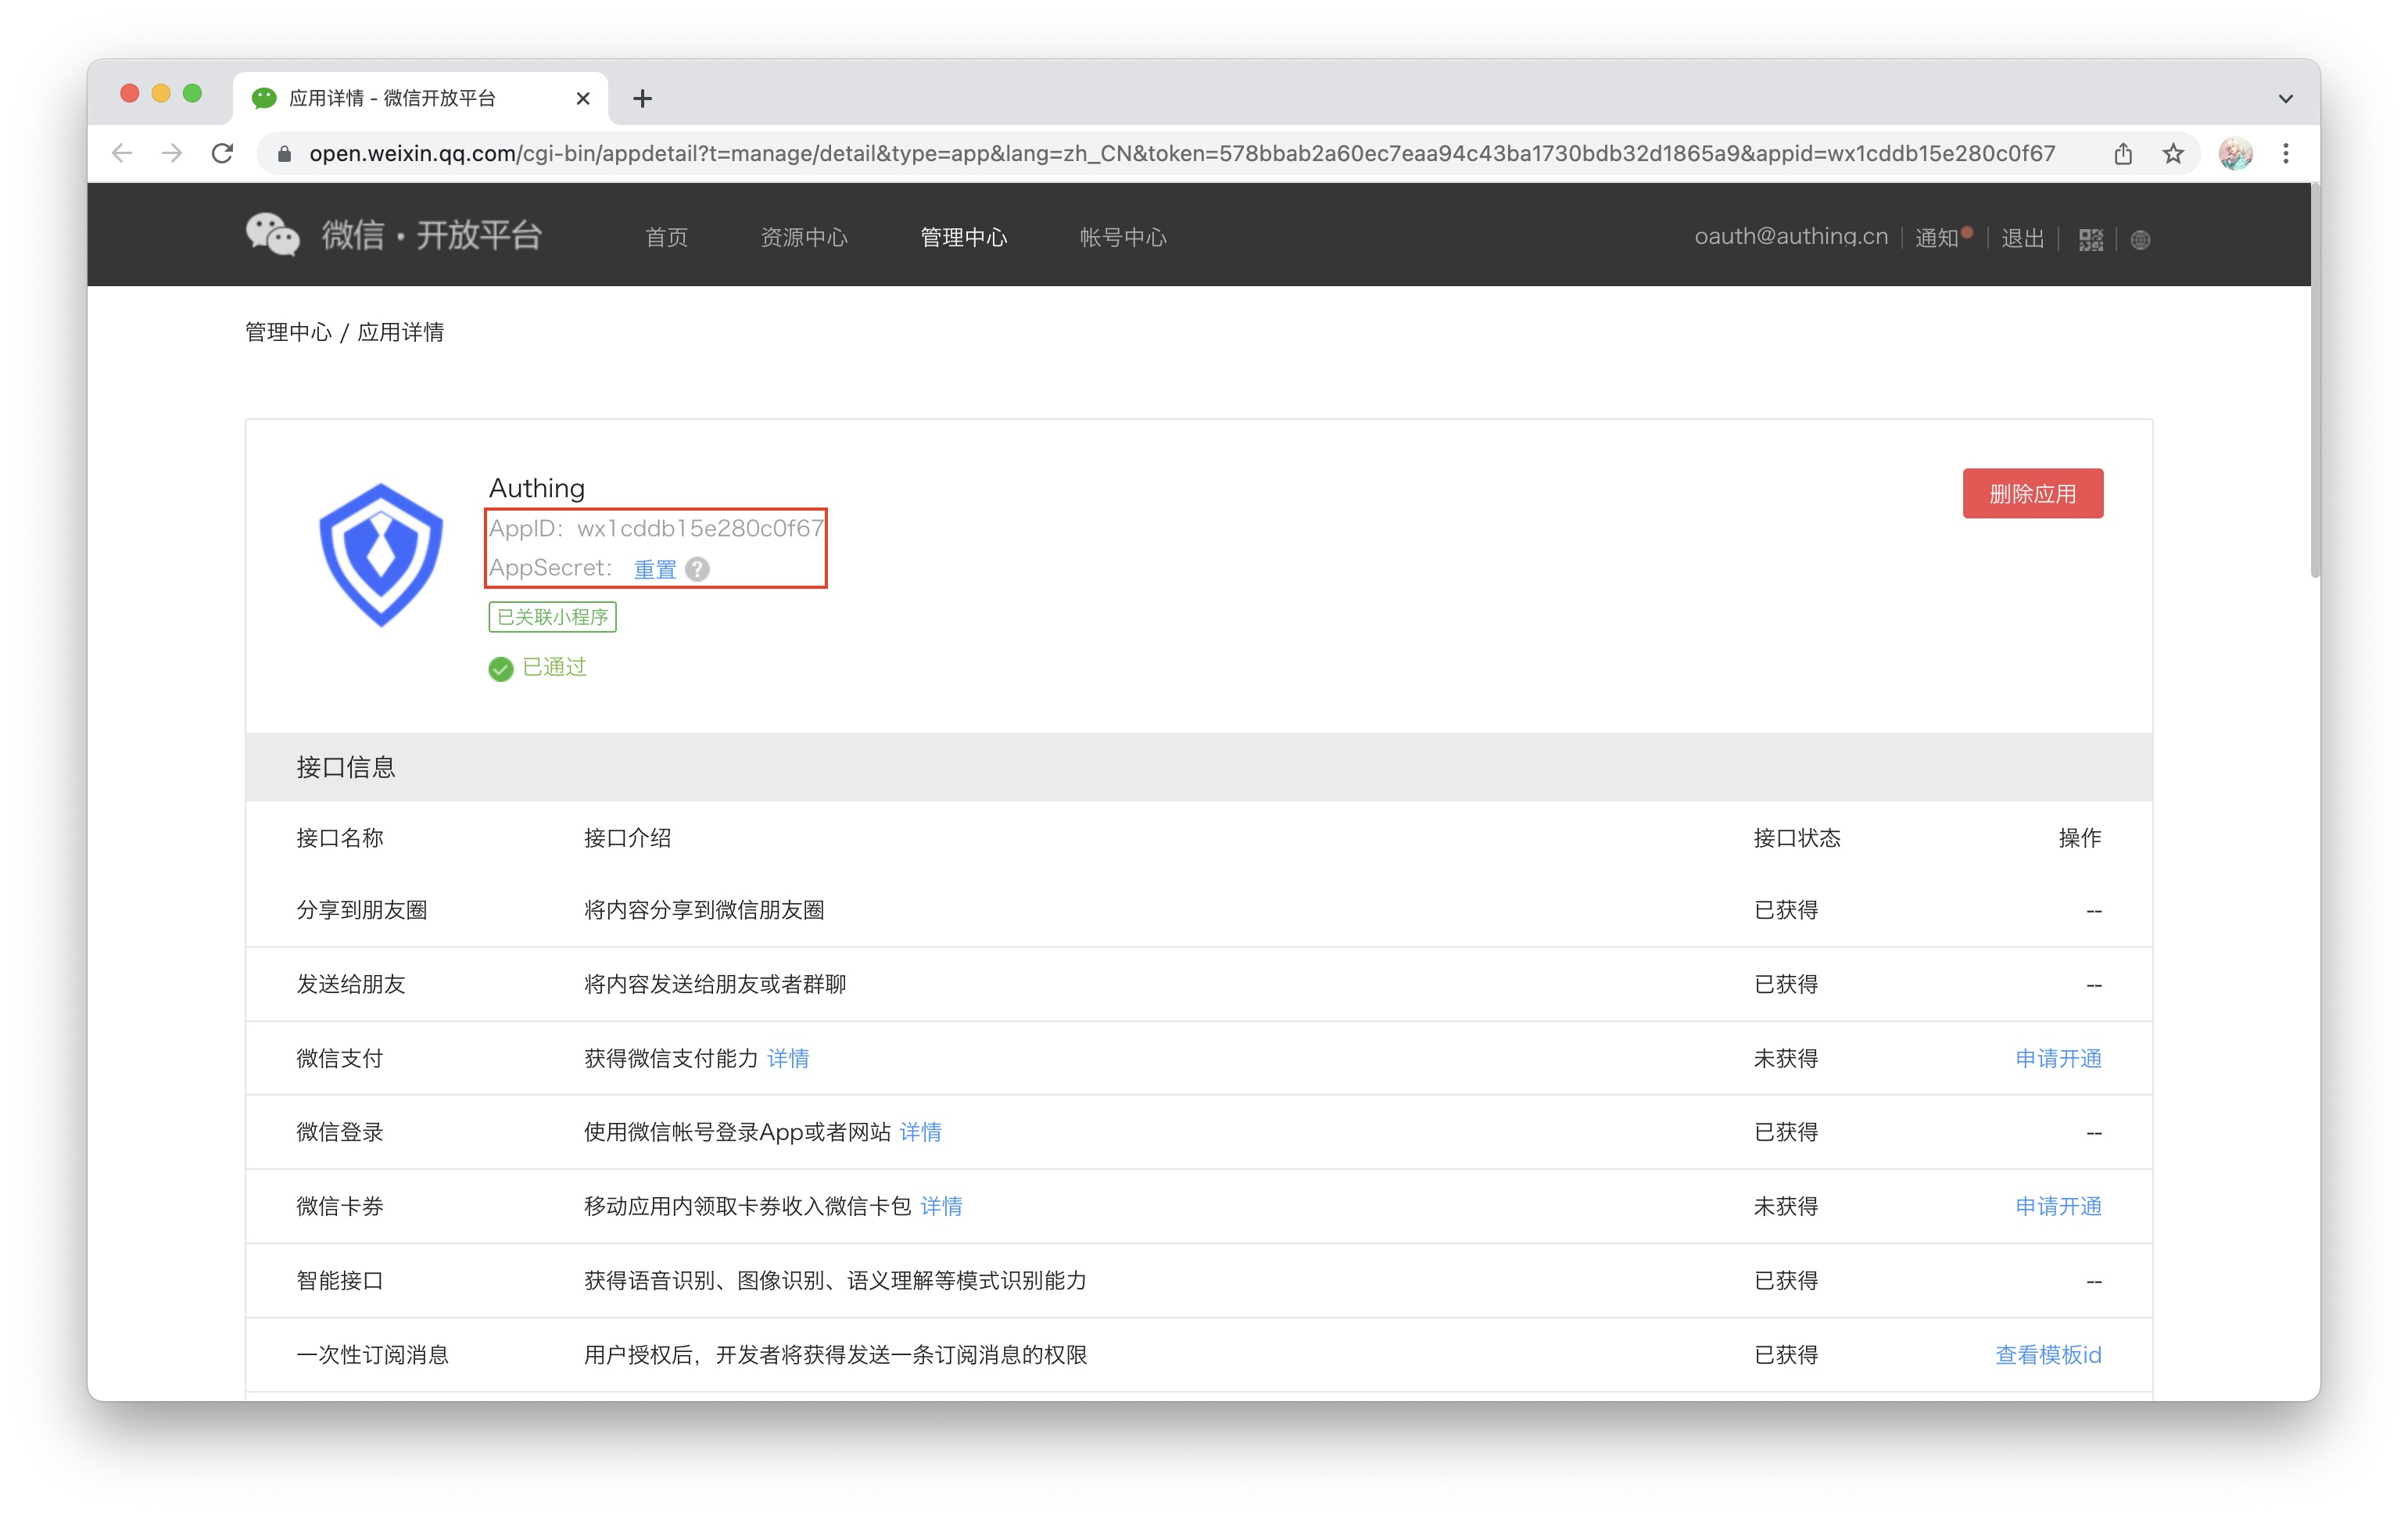This screenshot has height=1517, width=2408.
Task: Open a new browser tab
Action: pos(643,98)
